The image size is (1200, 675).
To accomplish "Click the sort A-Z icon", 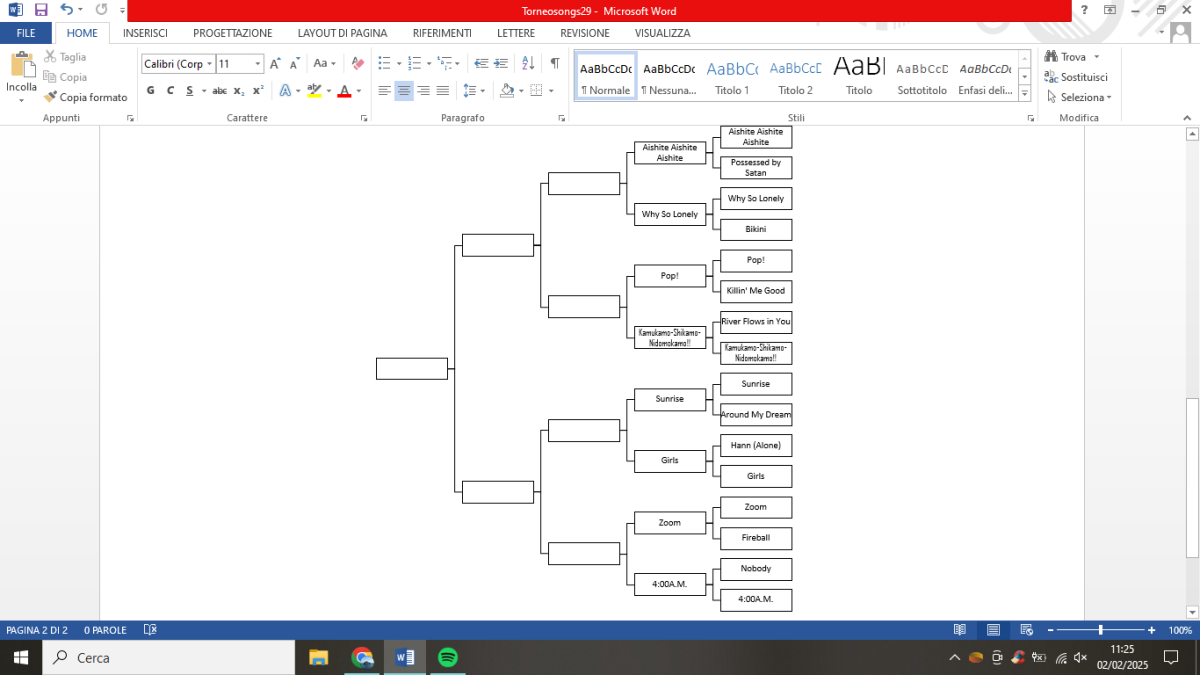I will click(529, 63).
